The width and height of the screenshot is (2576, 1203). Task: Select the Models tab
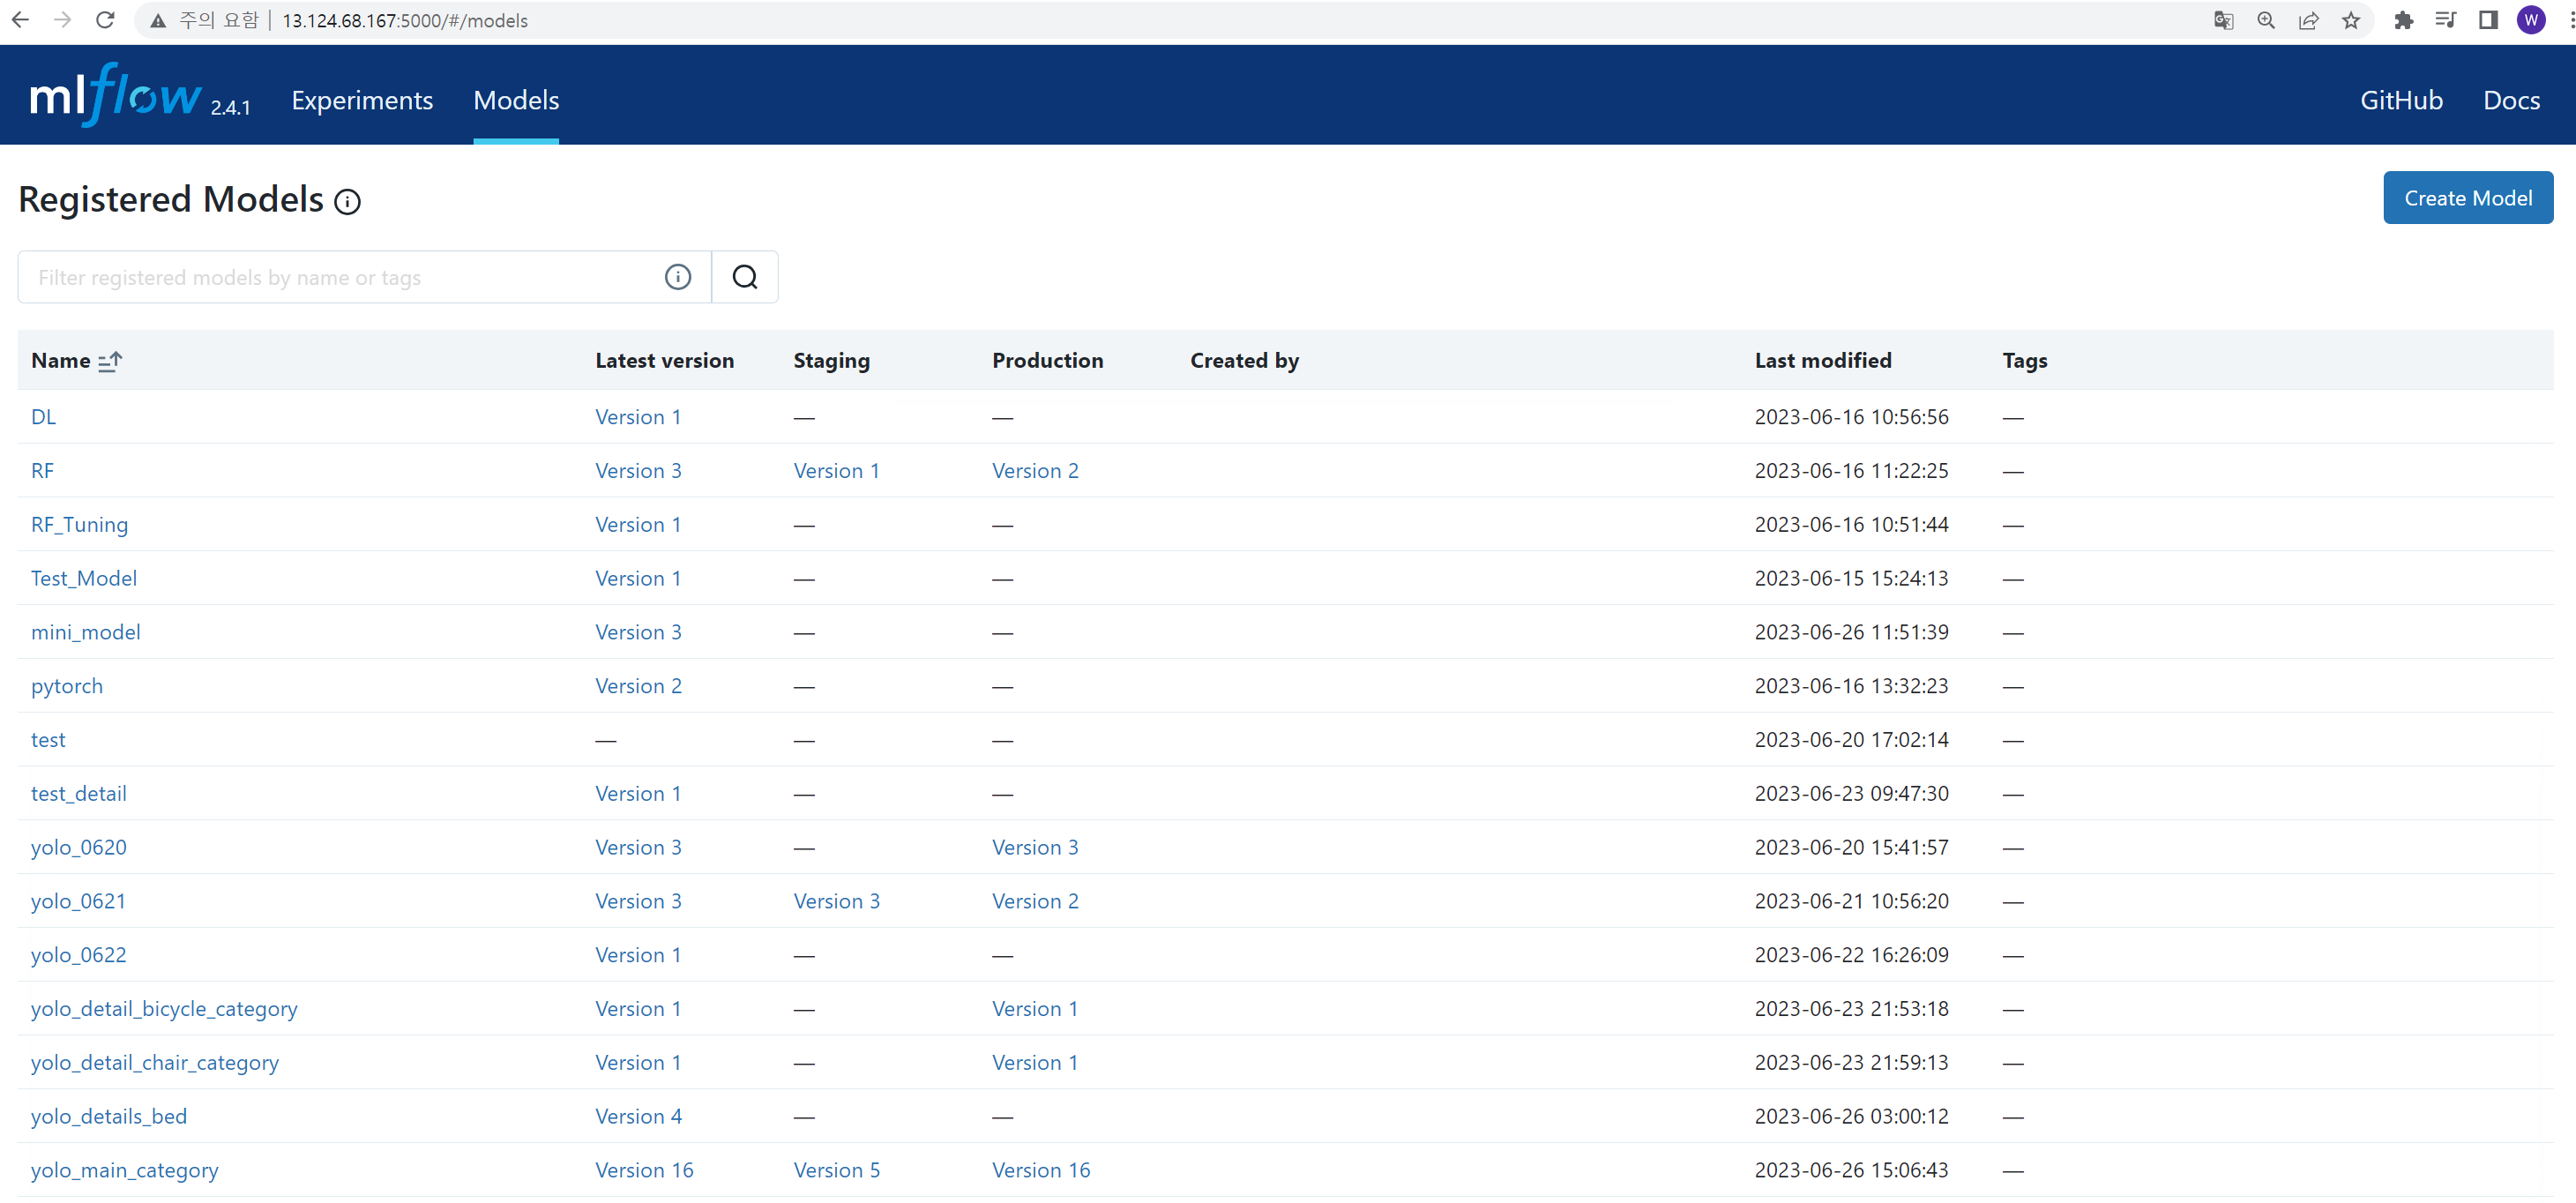click(x=516, y=100)
